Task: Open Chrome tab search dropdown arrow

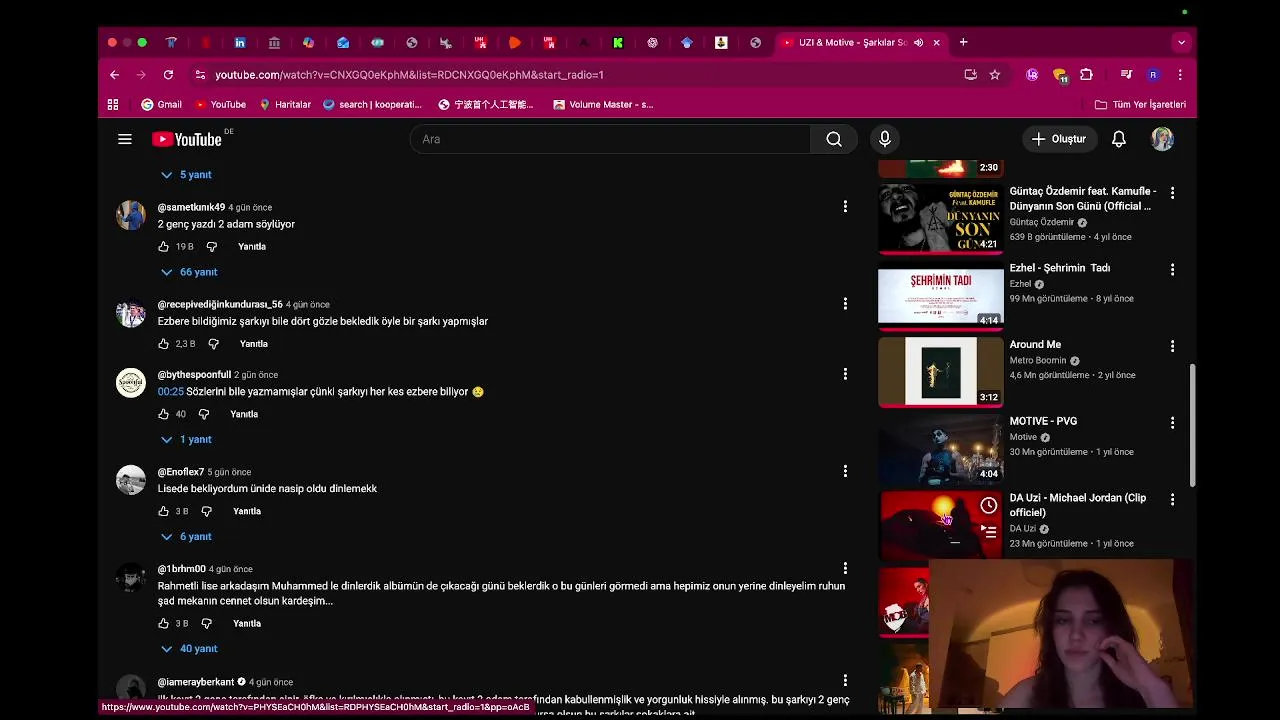Action: click(x=1181, y=42)
